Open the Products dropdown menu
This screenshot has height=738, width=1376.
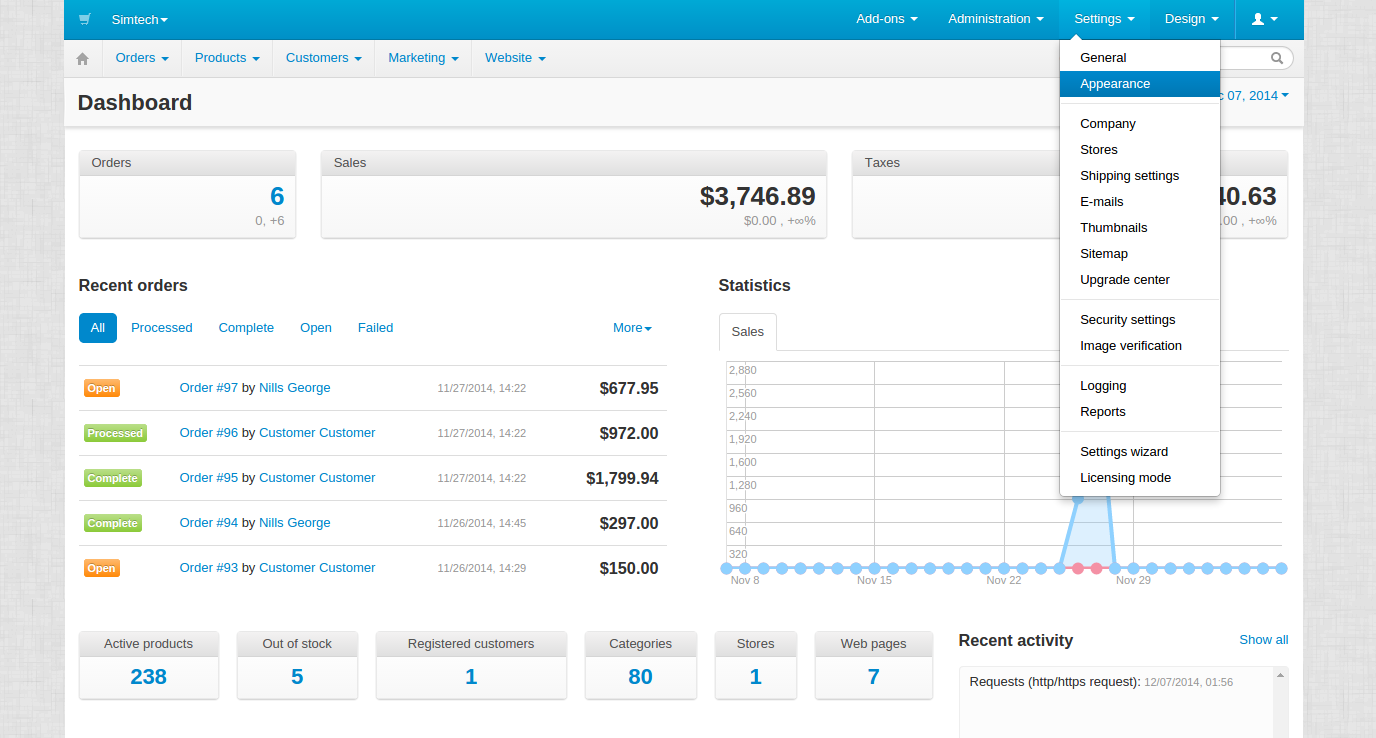pyautogui.click(x=227, y=58)
